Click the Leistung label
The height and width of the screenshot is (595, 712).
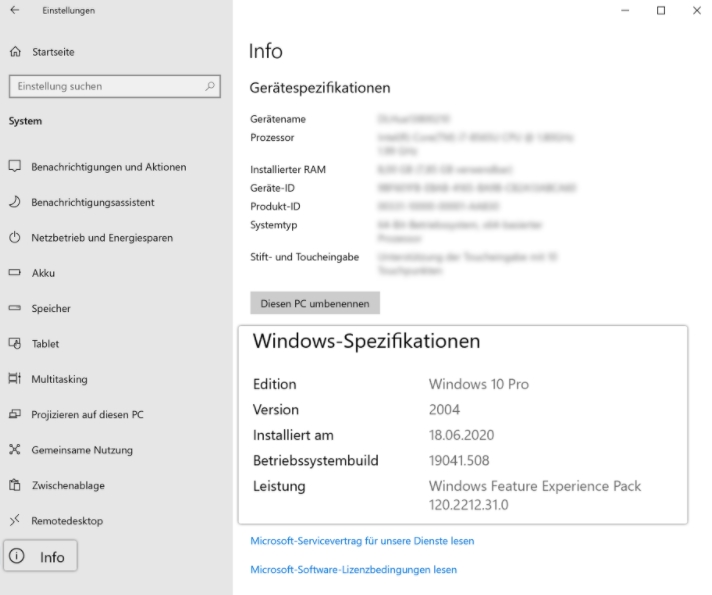click(279, 486)
